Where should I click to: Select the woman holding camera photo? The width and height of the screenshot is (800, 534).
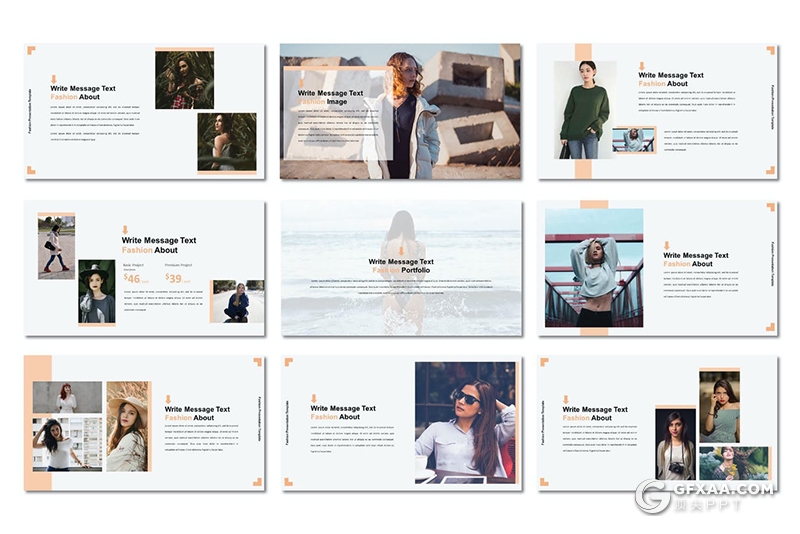coord(675,444)
